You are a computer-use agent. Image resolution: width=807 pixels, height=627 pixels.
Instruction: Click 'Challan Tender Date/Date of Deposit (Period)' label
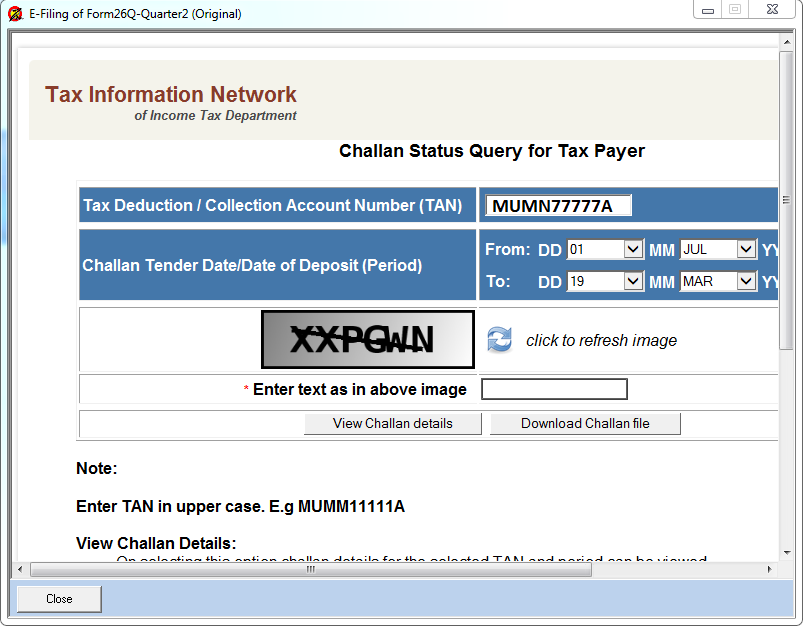pos(252,266)
